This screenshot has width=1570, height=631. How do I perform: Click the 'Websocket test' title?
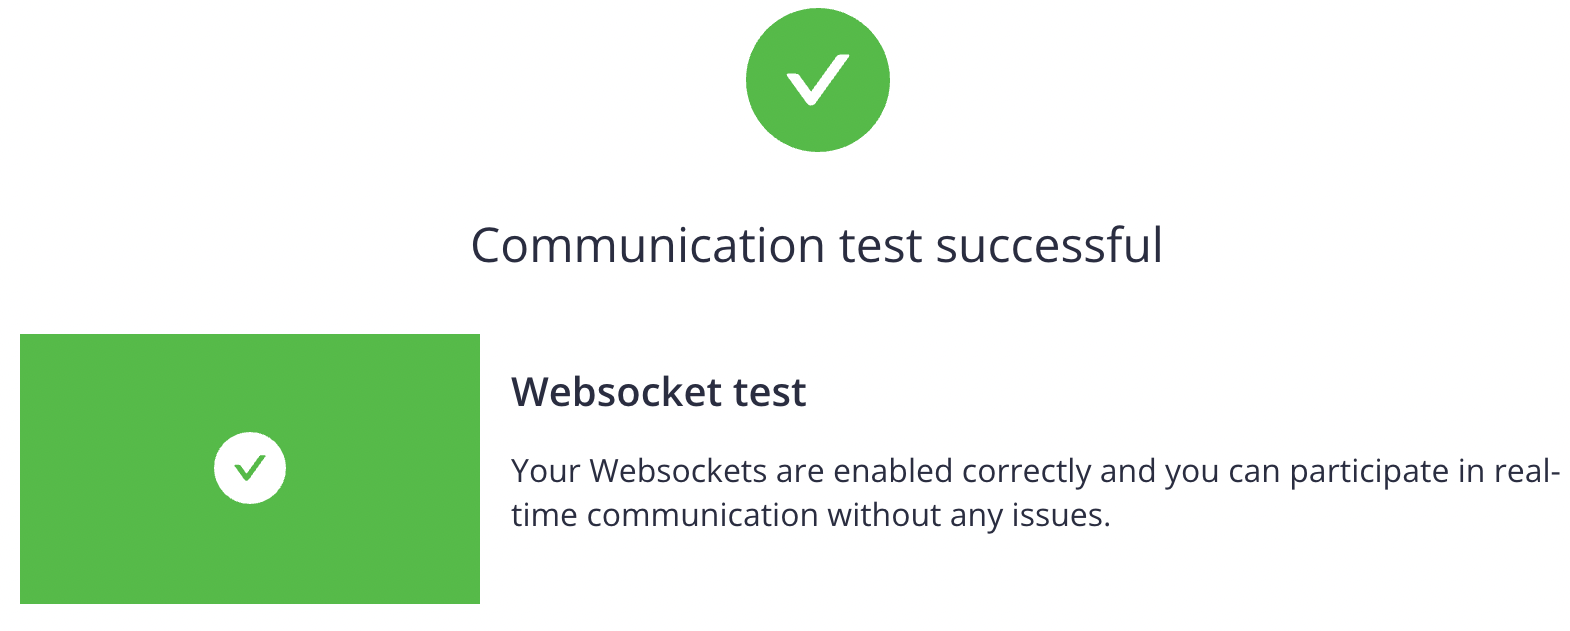pos(658,392)
